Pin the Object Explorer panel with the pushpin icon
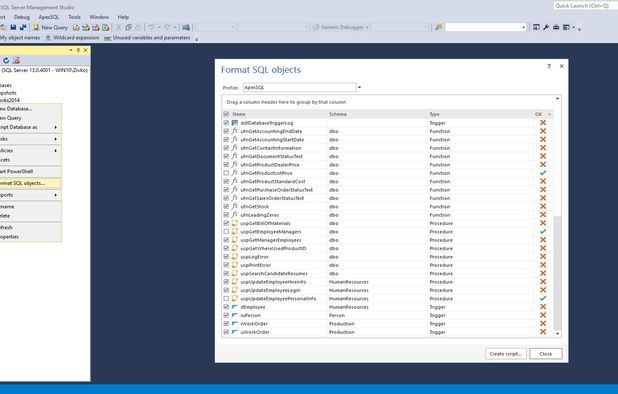The width and height of the screenshot is (618, 394). pyautogui.click(x=78, y=50)
